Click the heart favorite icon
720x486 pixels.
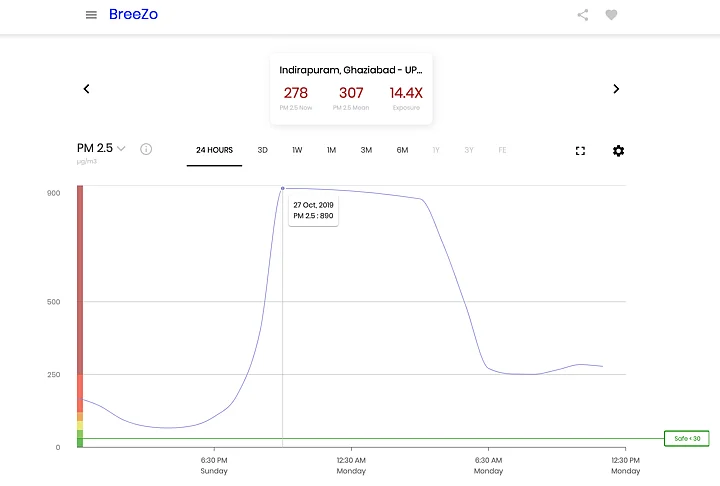[611, 15]
